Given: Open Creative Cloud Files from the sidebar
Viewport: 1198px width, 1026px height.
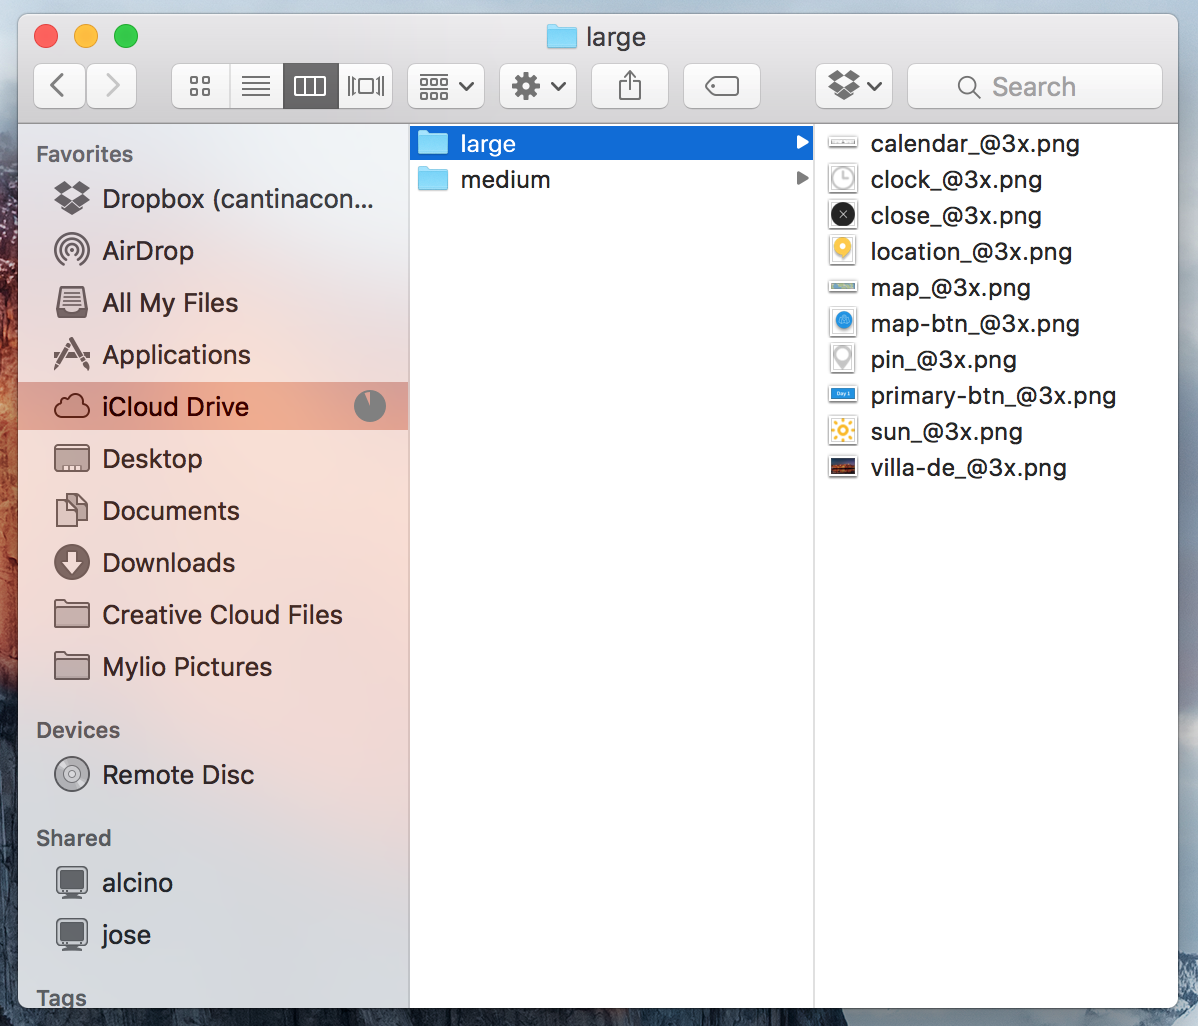Looking at the screenshot, I should point(222,614).
